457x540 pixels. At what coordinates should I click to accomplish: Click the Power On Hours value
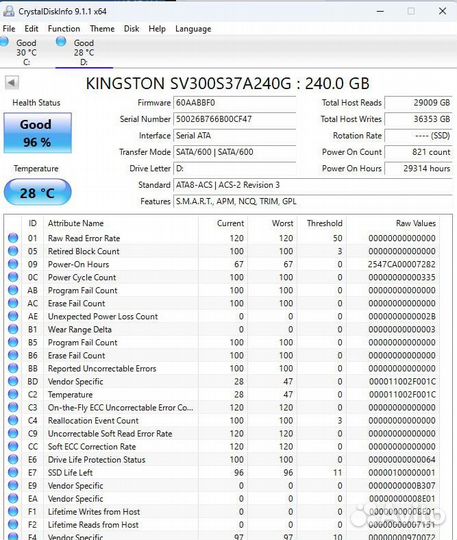point(418,168)
